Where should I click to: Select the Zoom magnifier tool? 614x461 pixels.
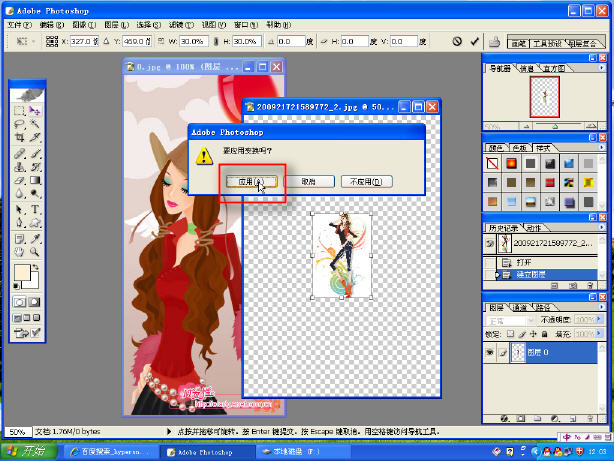tap(34, 252)
